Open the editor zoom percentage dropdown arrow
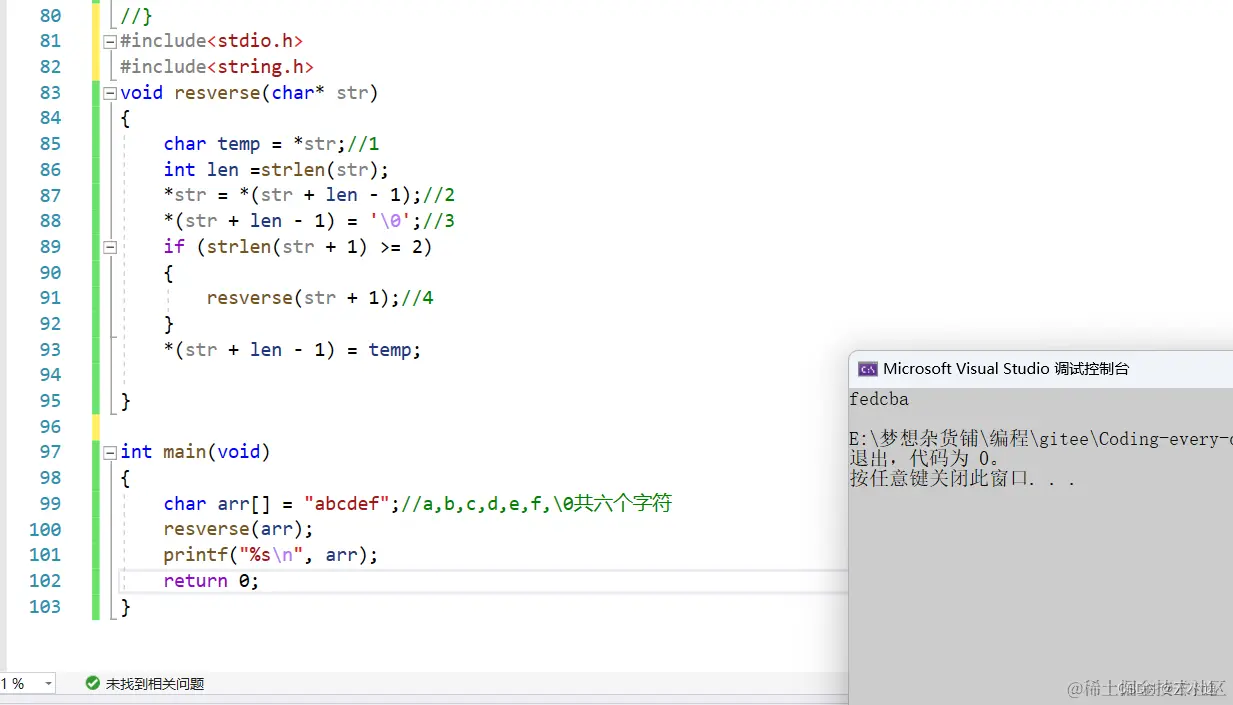The height and width of the screenshot is (705, 1233). click(x=48, y=684)
